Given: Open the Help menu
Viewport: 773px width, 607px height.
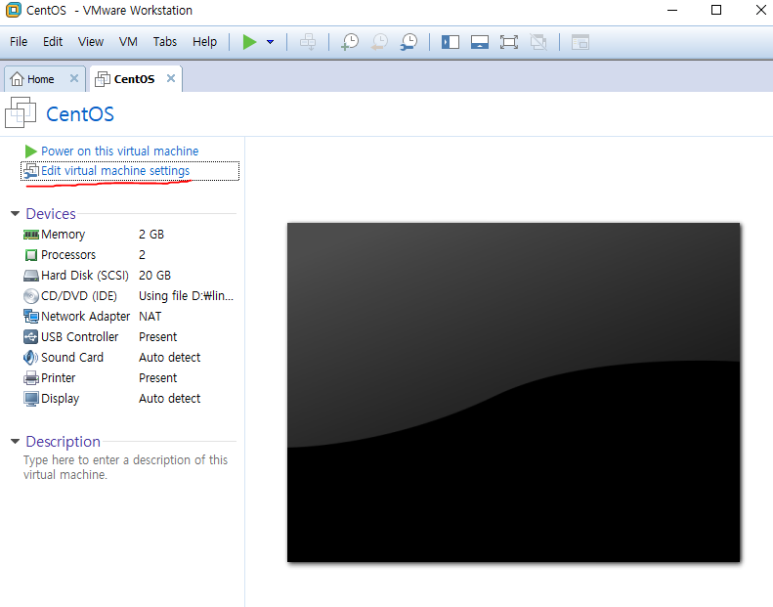Looking at the screenshot, I should click(205, 42).
